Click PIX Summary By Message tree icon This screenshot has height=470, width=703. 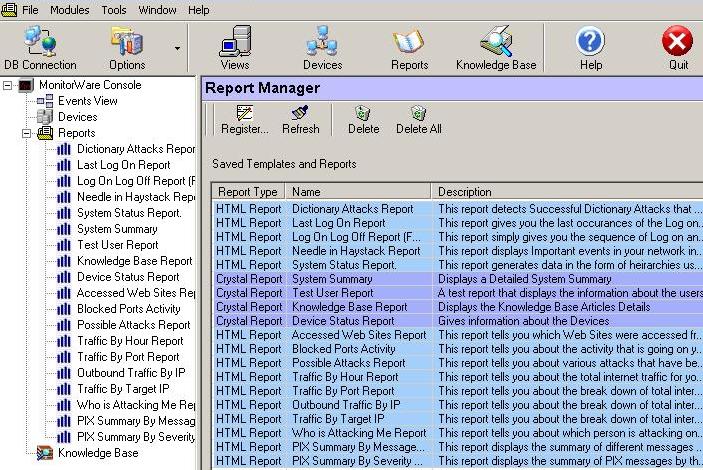pyautogui.click(x=64, y=422)
